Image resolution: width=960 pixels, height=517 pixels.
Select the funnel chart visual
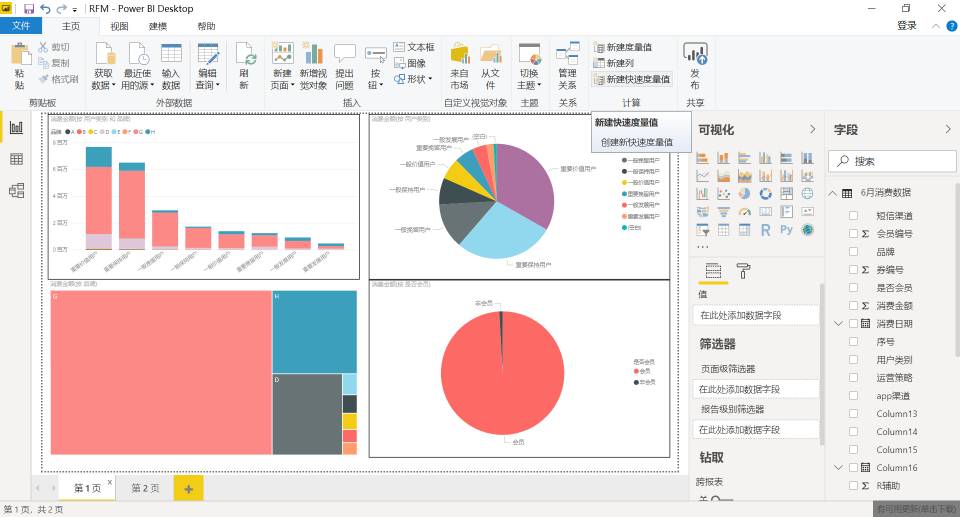click(x=723, y=212)
